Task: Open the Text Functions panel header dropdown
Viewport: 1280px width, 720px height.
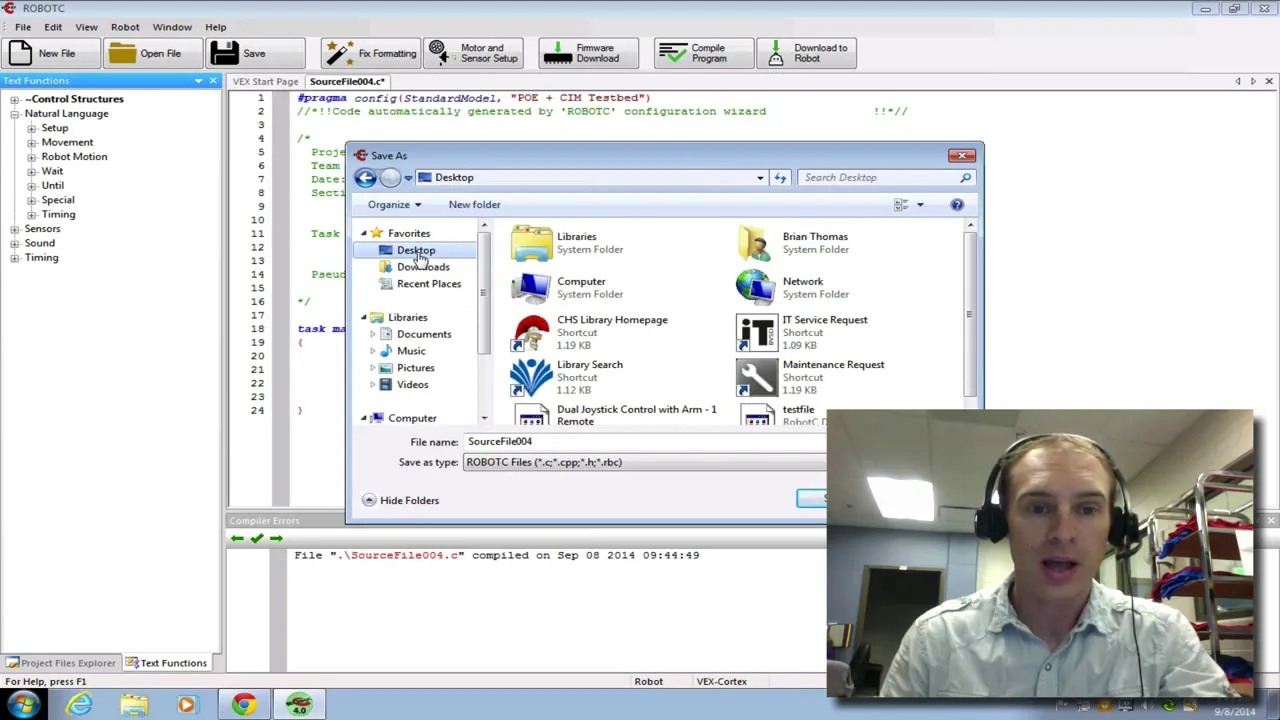Action: click(198, 81)
